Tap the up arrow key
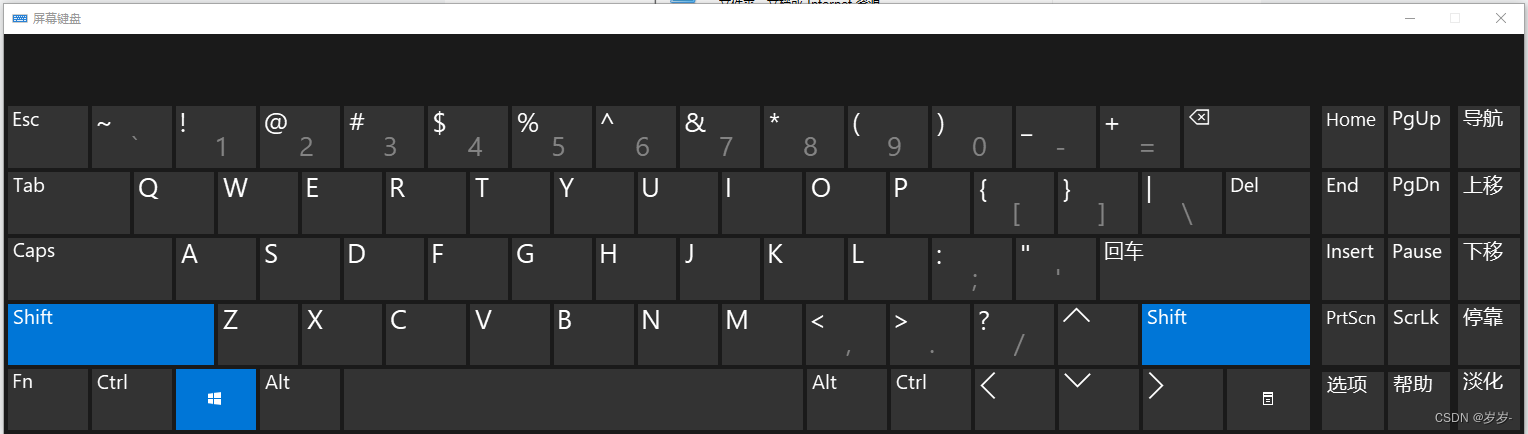This screenshot has height=434, width=1528. pos(1097,334)
